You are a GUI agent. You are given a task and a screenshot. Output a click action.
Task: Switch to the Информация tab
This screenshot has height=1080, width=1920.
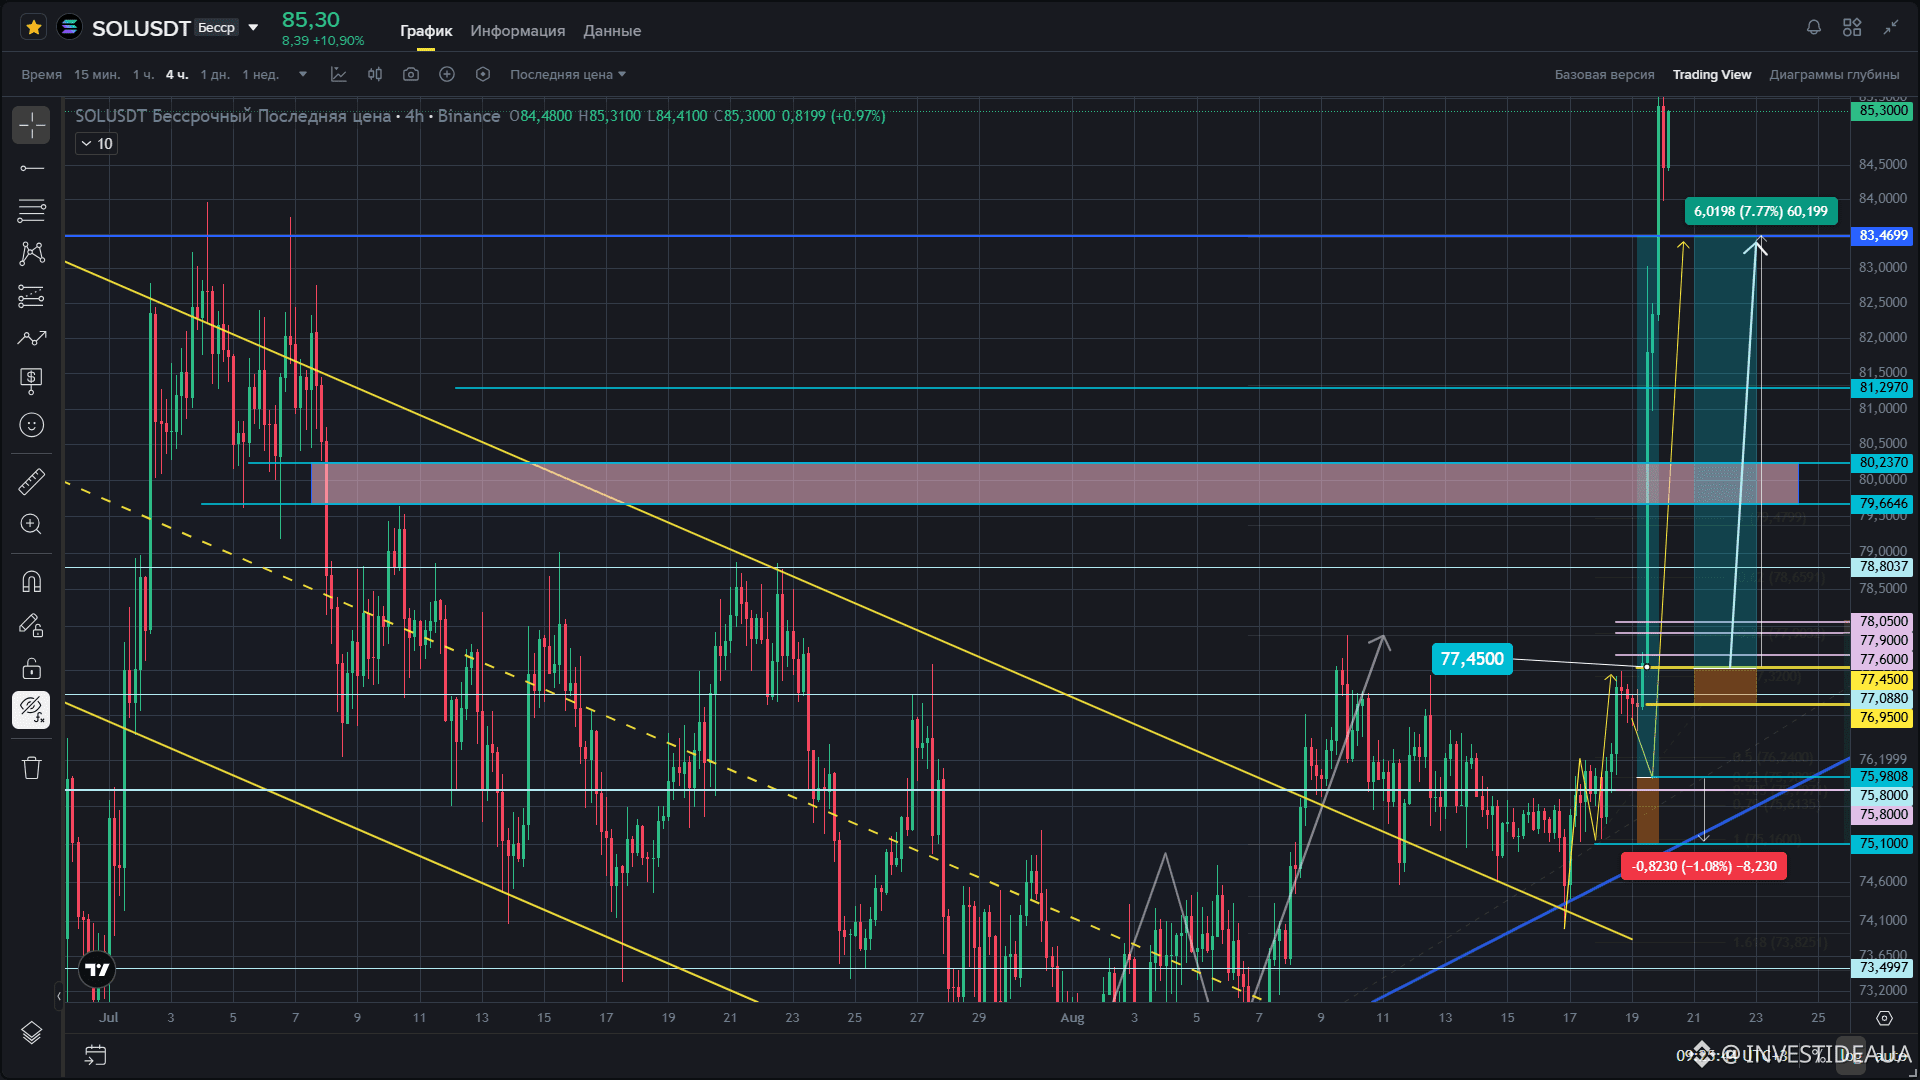(518, 31)
